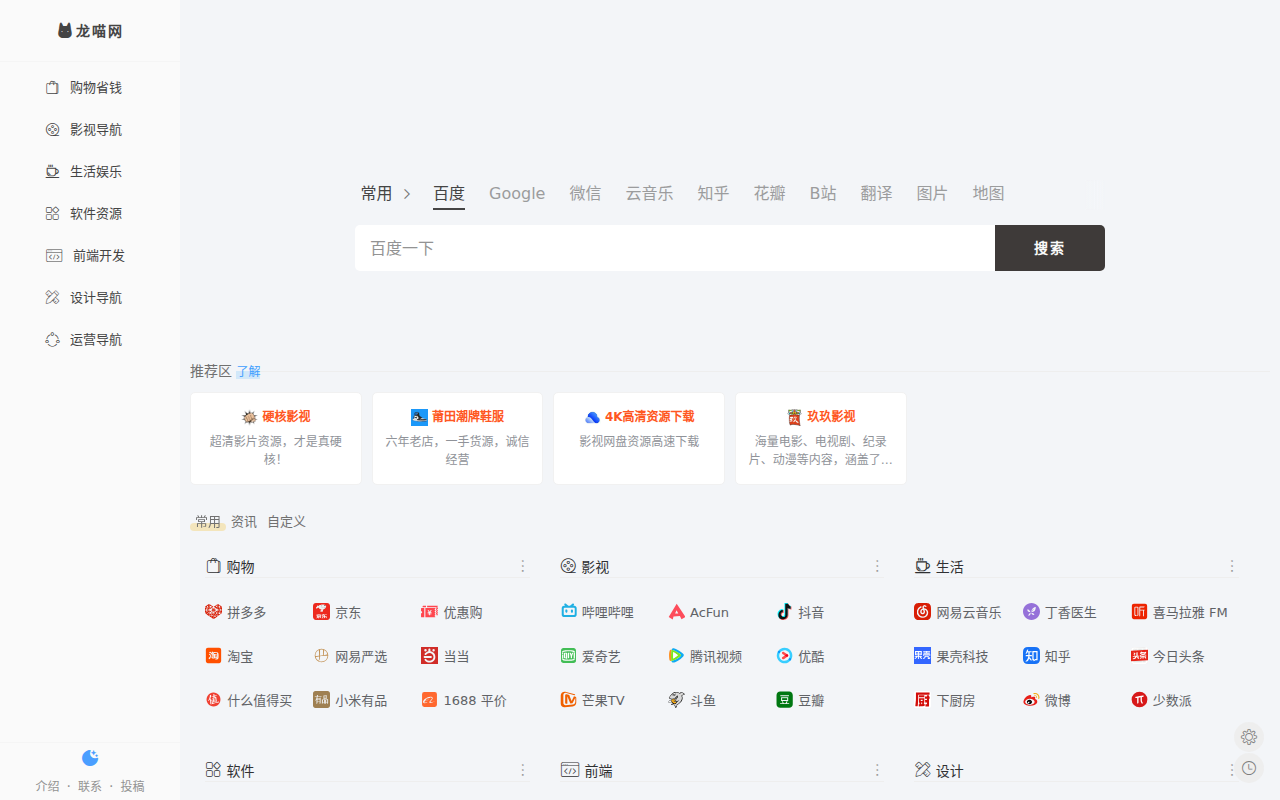Select the 翻译 search tab
Screen dimensions: 1280x800
[x=877, y=194]
